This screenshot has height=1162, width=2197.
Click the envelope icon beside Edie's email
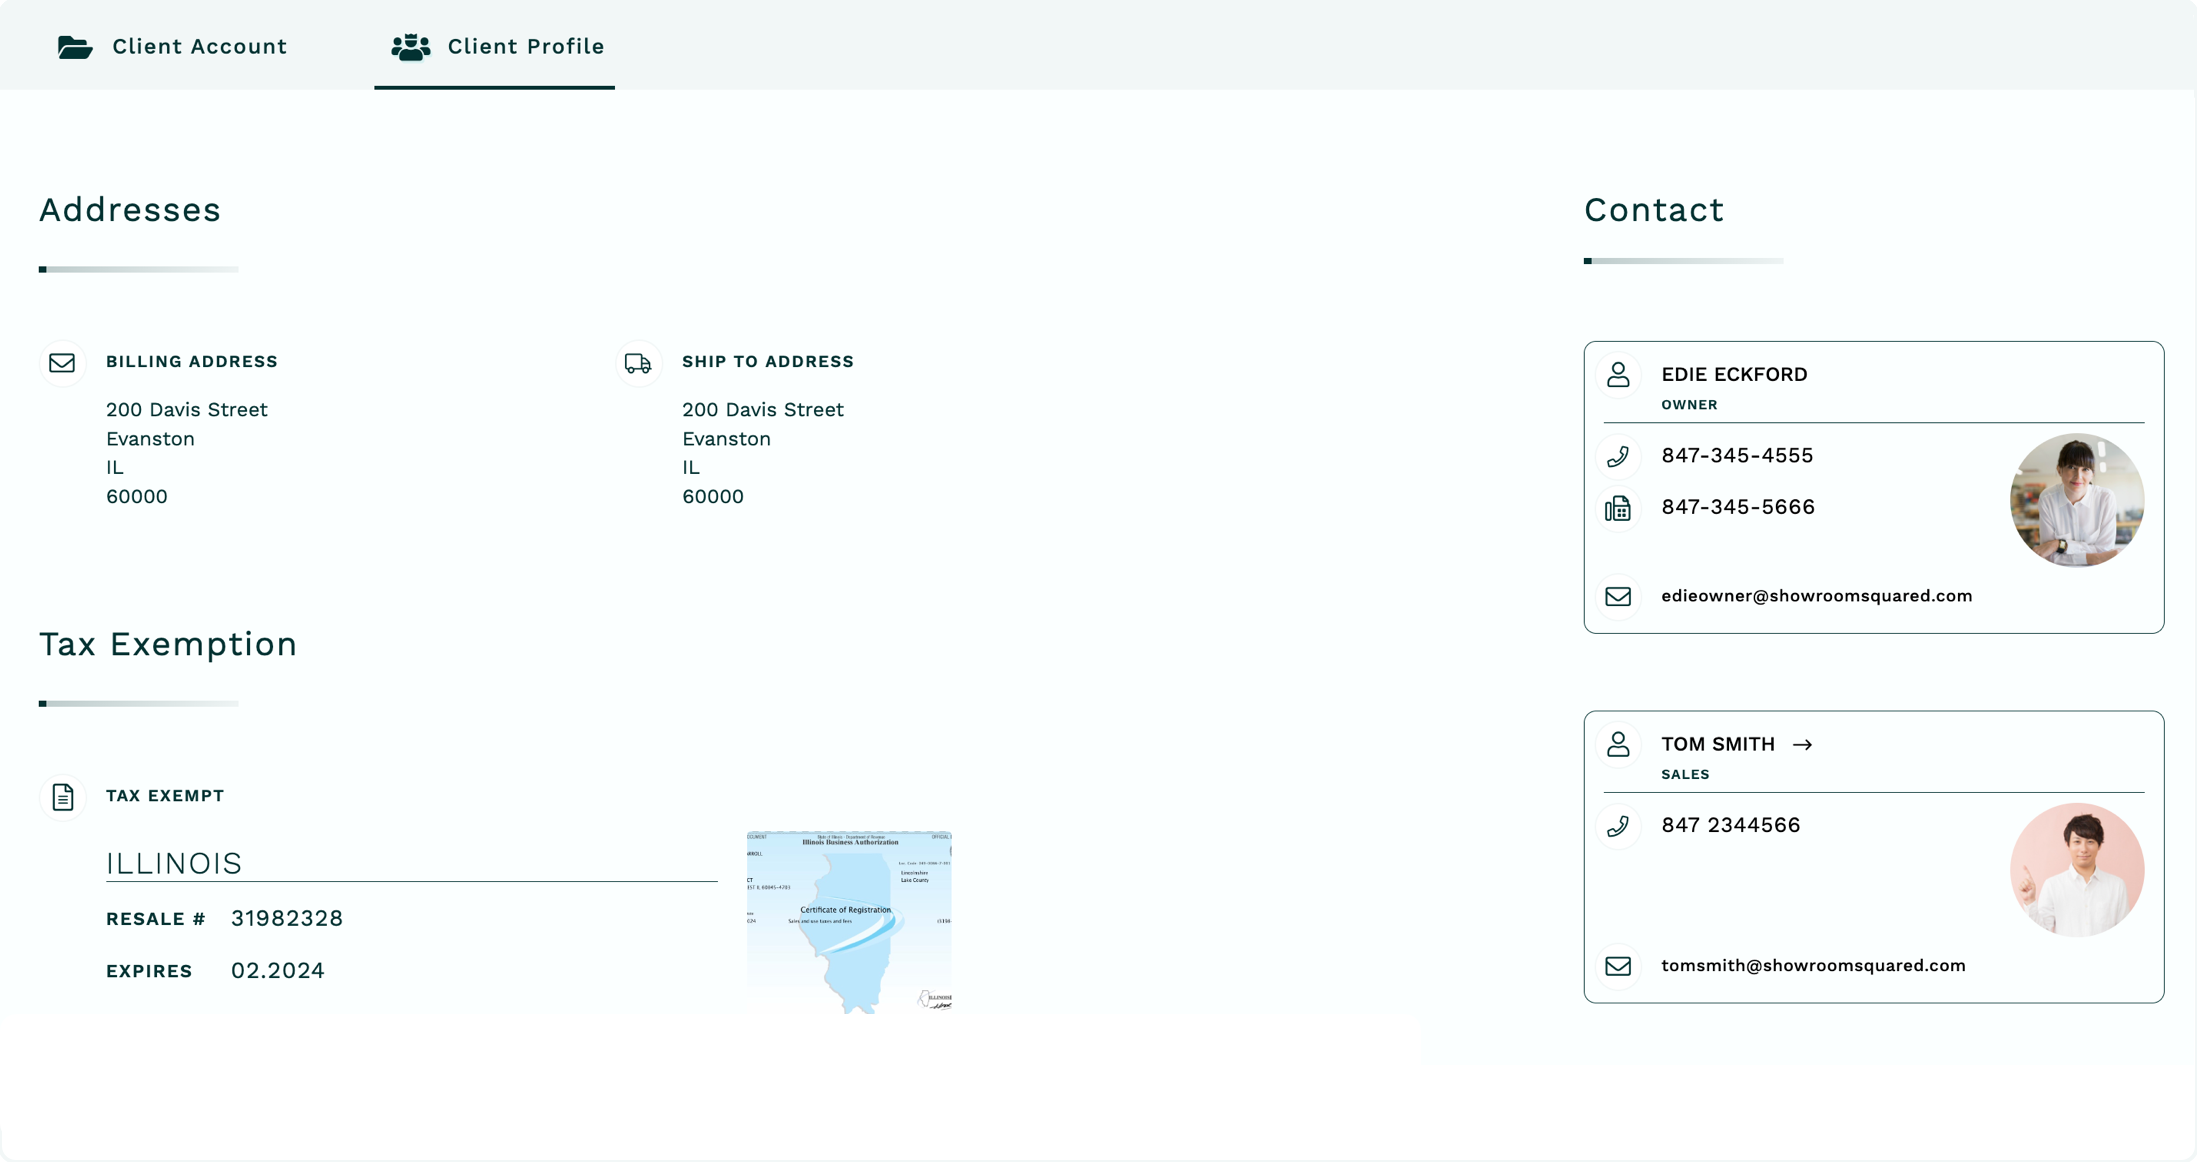click(1619, 596)
